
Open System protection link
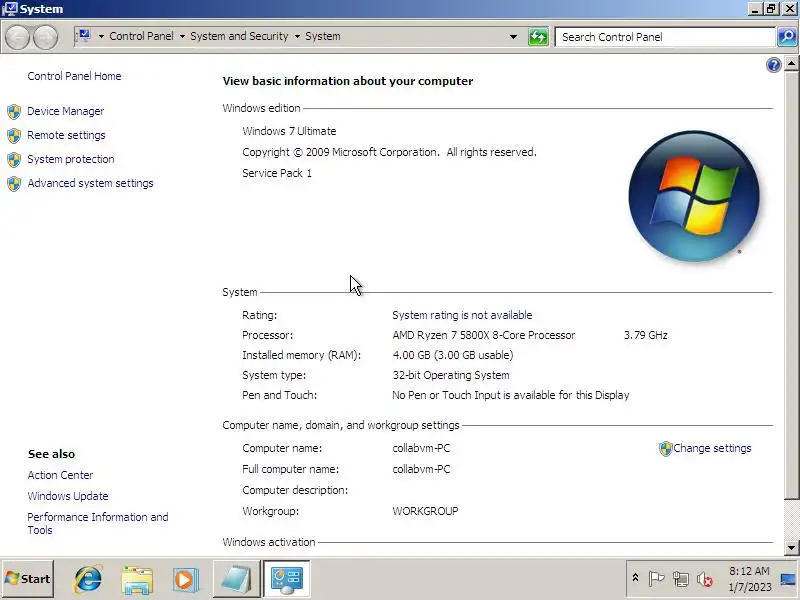(x=71, y=159)
